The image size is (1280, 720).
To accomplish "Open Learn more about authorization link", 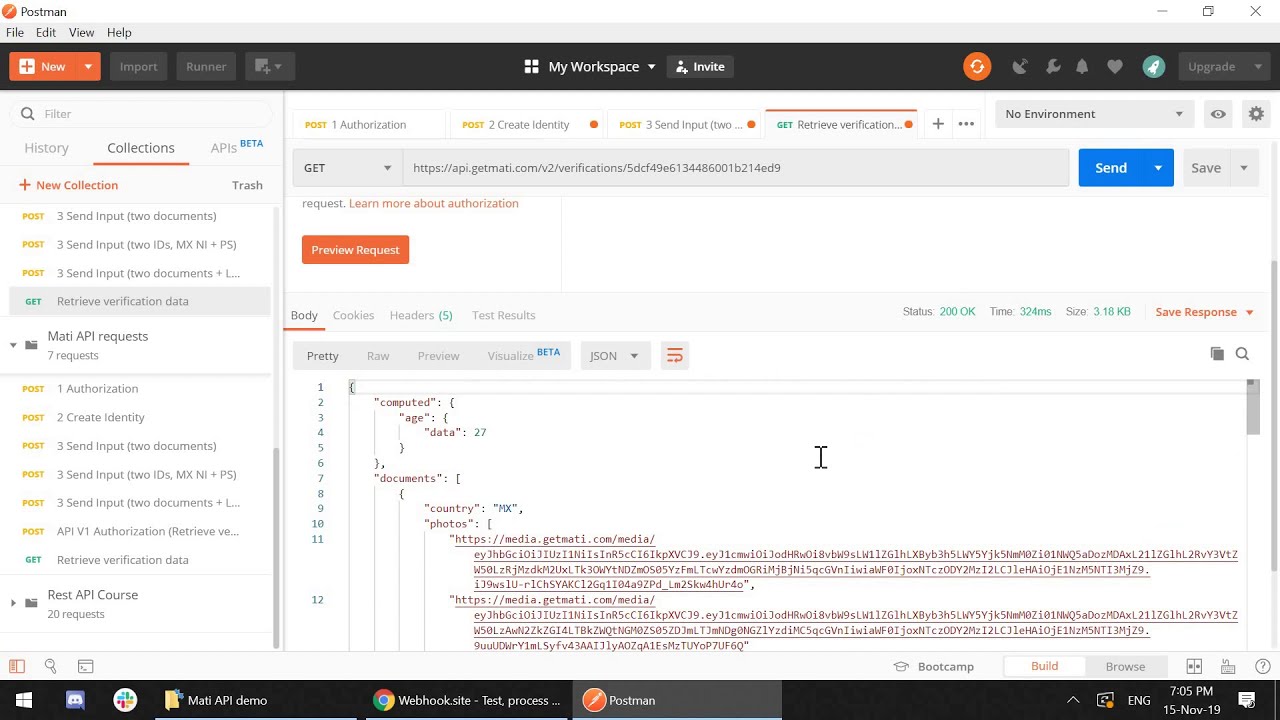I will point(433,203).
